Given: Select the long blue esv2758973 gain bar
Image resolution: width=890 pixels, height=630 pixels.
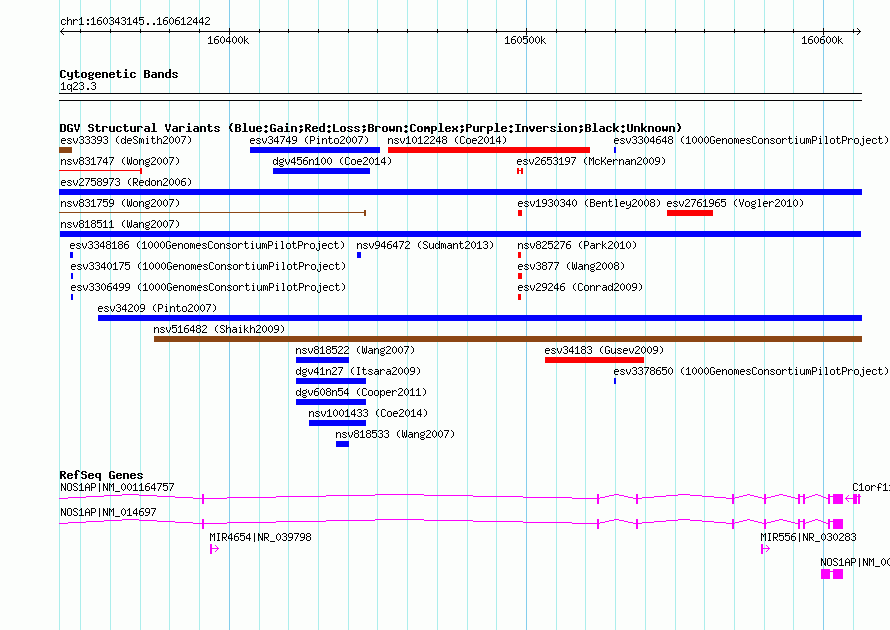Looking at the screenshot, I should pyautogui.click(x=461, y=192).
